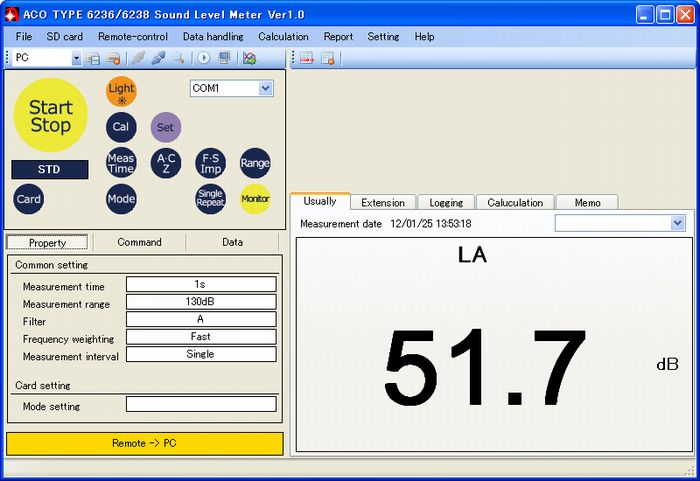This screenshot has width=700, height=481.
Task: Click the Measurement time field showing 1s
Action: click(201, 284)
